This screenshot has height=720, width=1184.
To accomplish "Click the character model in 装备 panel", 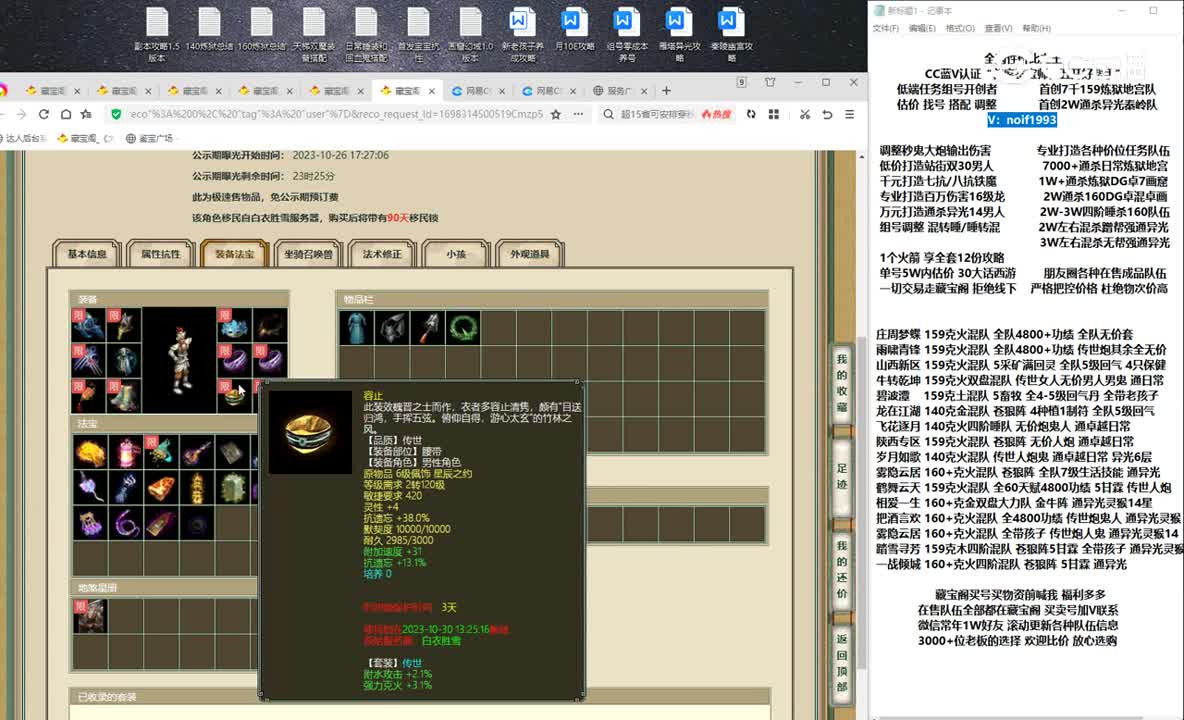I will 179,359.
